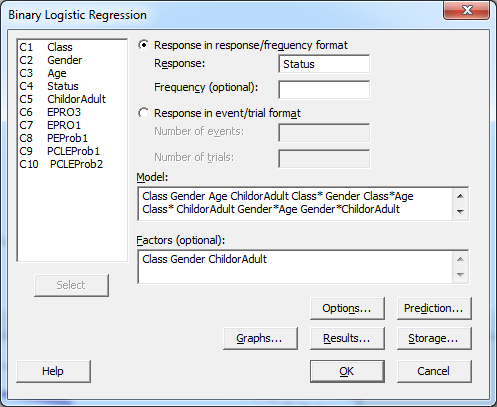Select response/frequency format radio button
Image resolution: width=497 pixels, height=407 pixels.
click(144, 45)
